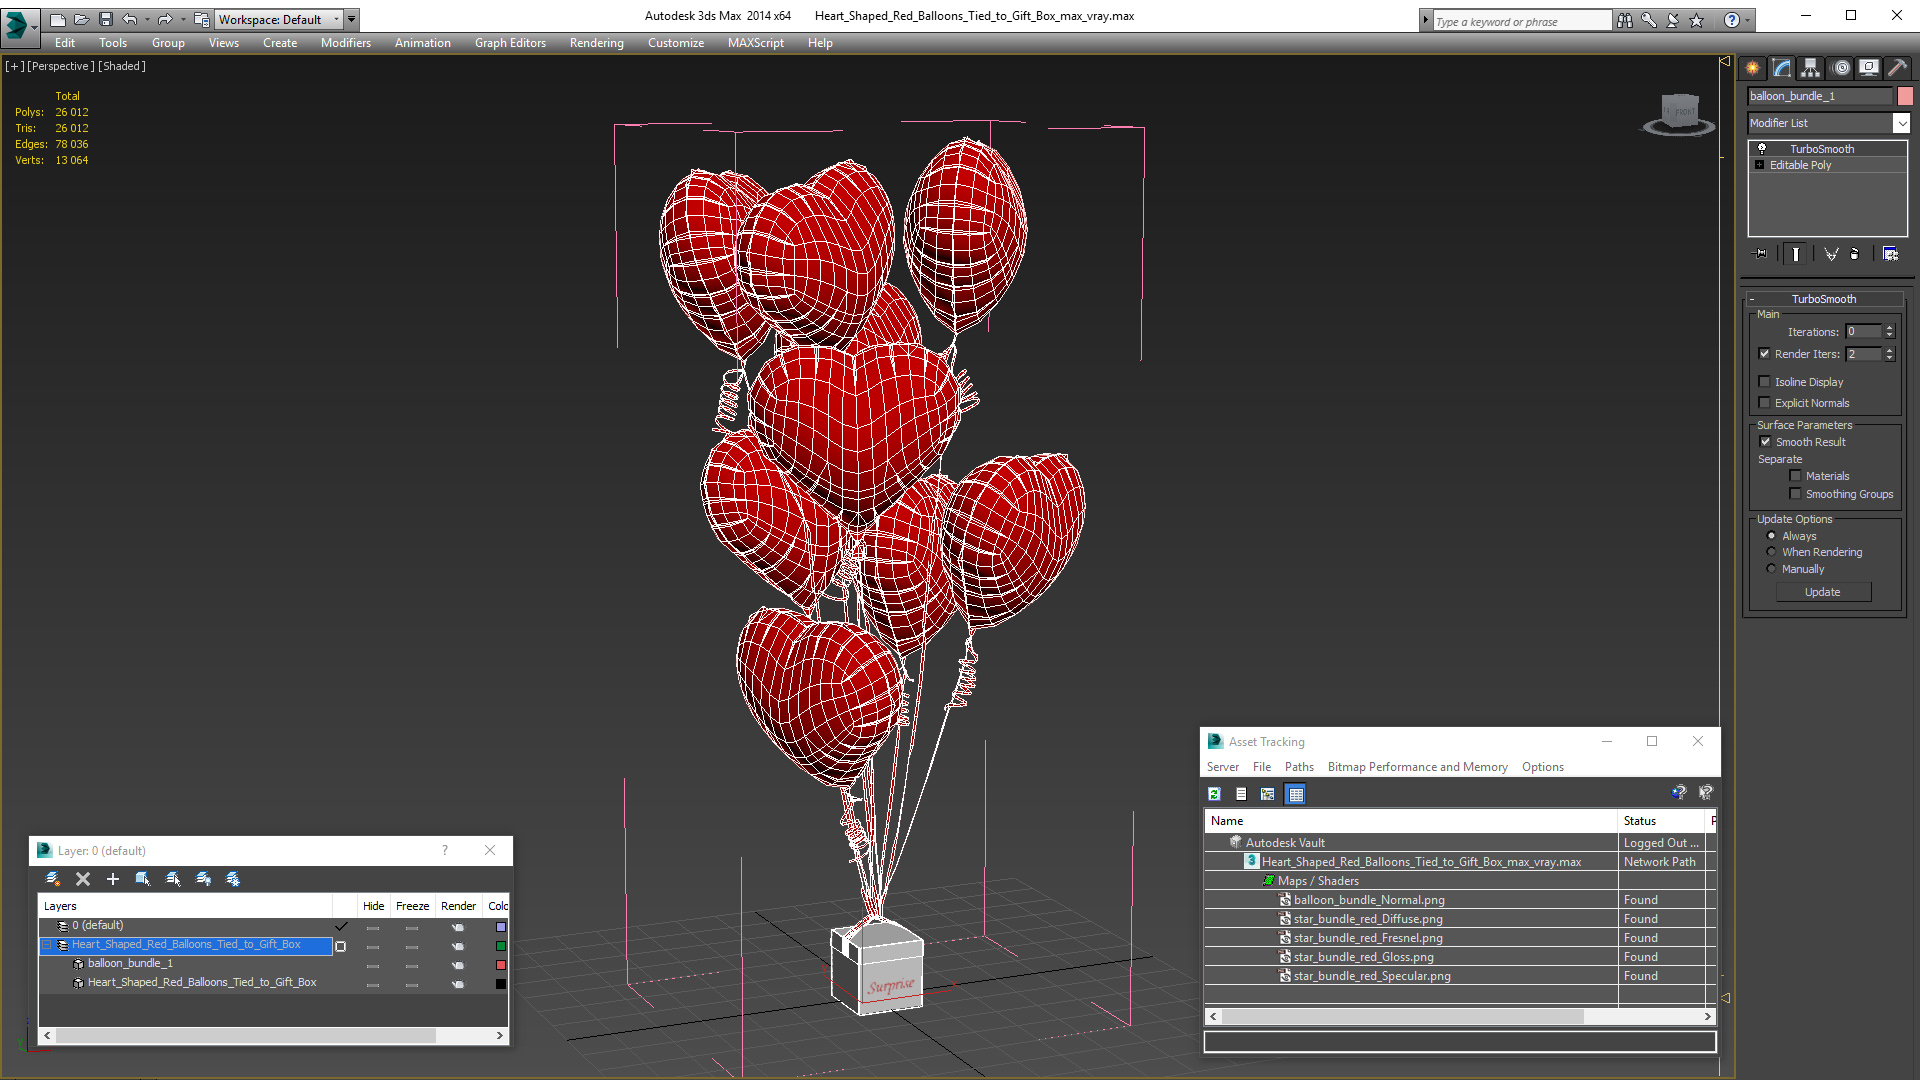
Task: Select the Manually update radio button
Action: pyautogui.click(x=1771, y=569)
